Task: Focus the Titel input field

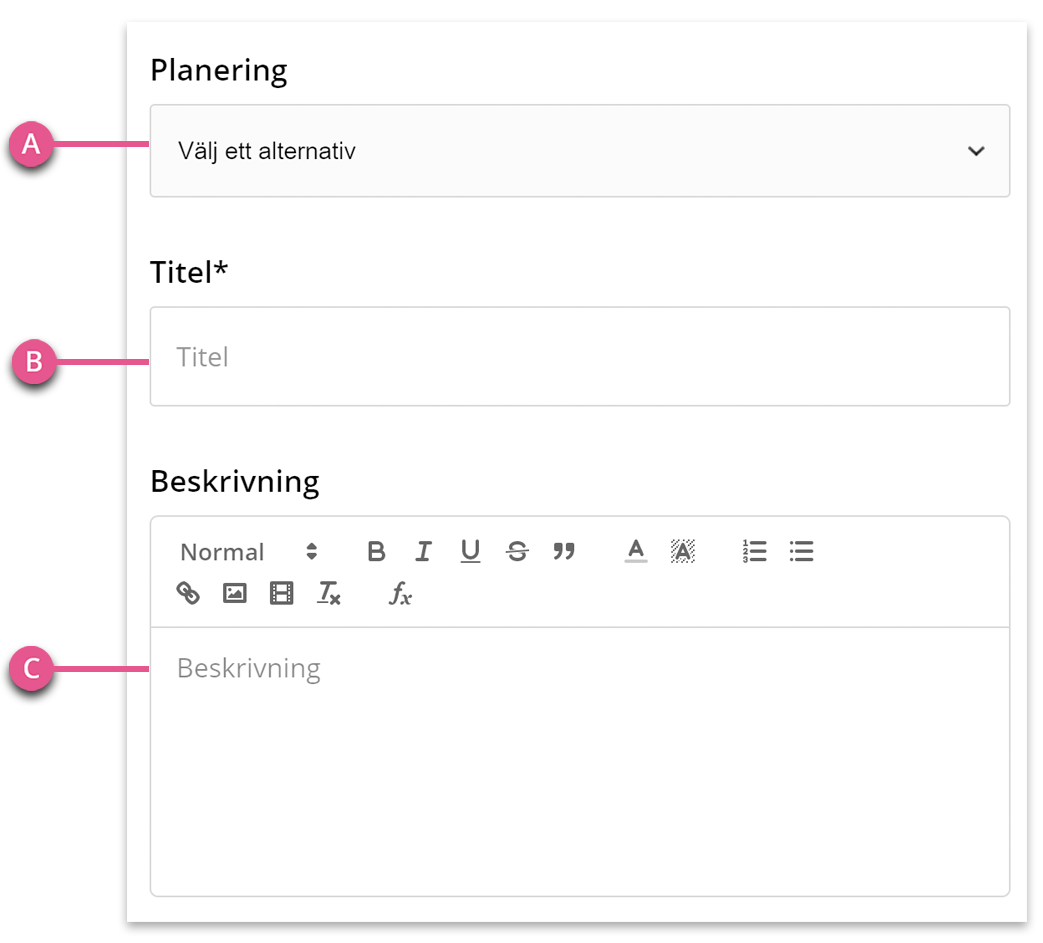Action: (580, 356)
